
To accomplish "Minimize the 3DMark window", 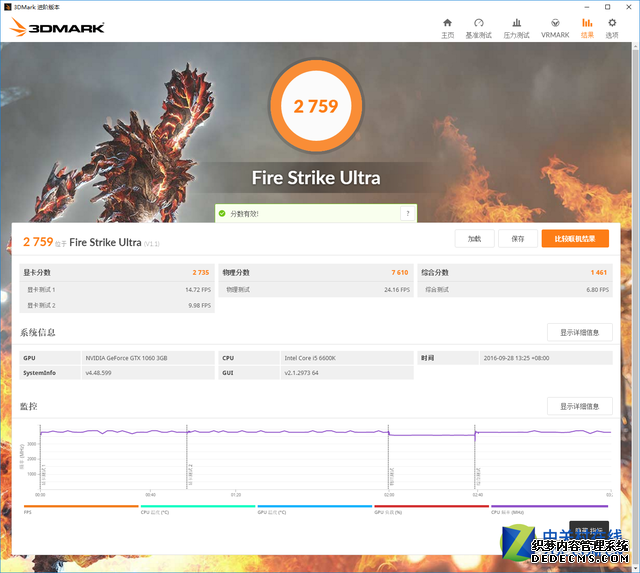I will pos(587,7).
